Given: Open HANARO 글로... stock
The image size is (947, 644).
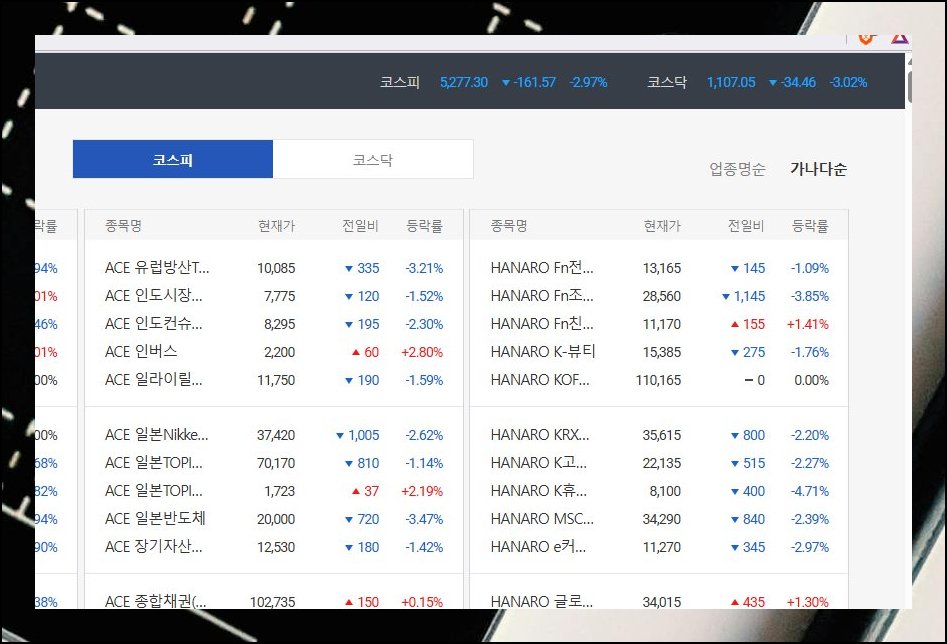Looking at the screenshot, I should tap(542, 601).
